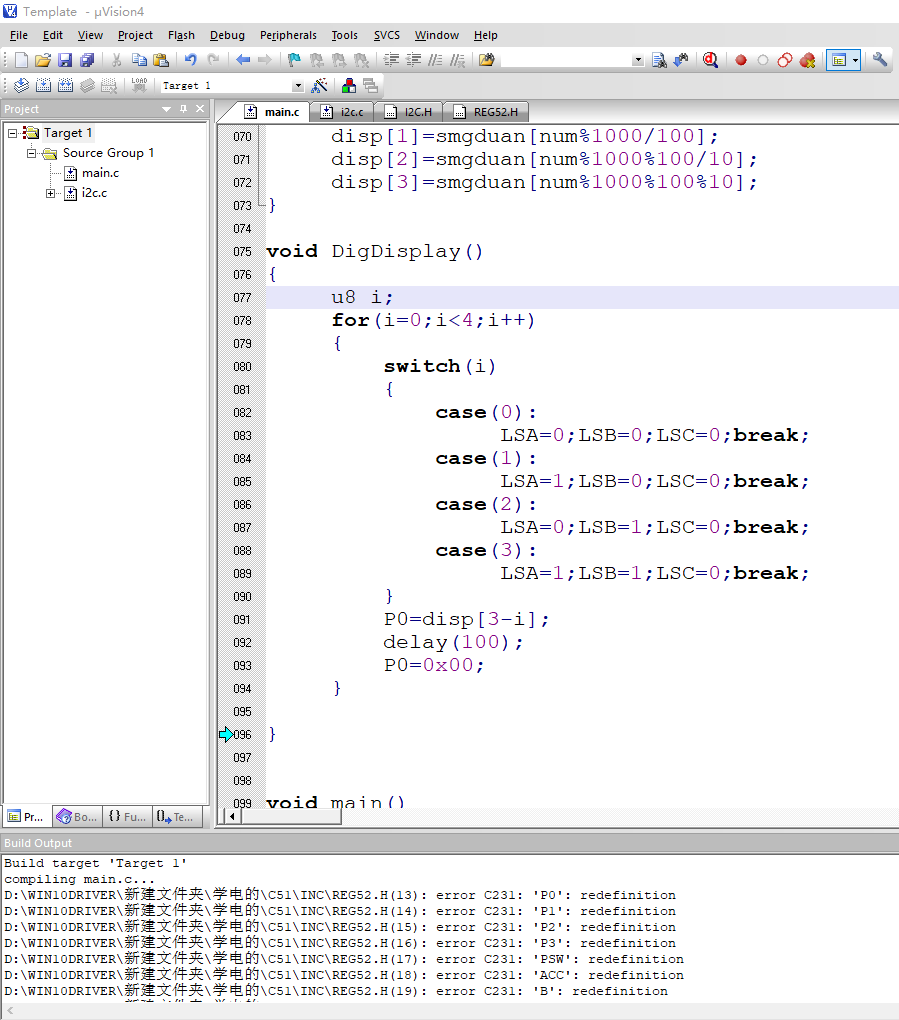Screen dimensions: 899x1020
Task: Open the Edit menu
Action: [x=53, y=35]
